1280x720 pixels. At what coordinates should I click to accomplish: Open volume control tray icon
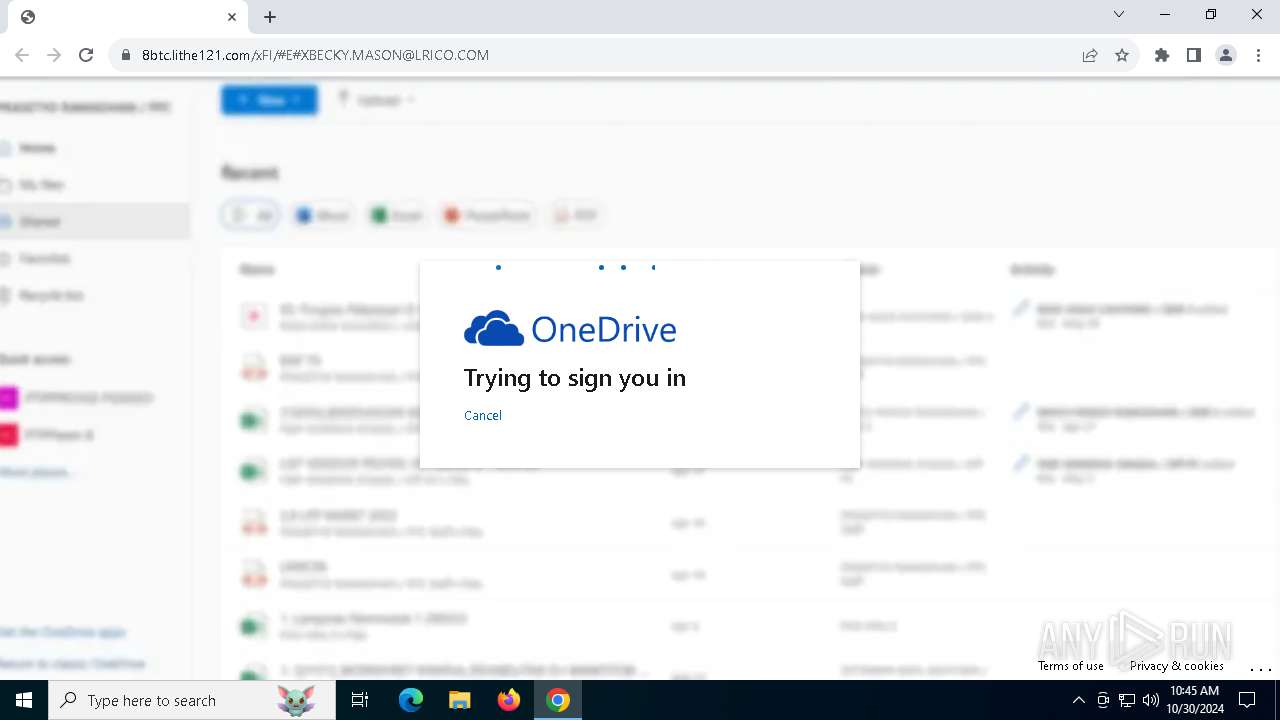click(x=1150, y=700)
